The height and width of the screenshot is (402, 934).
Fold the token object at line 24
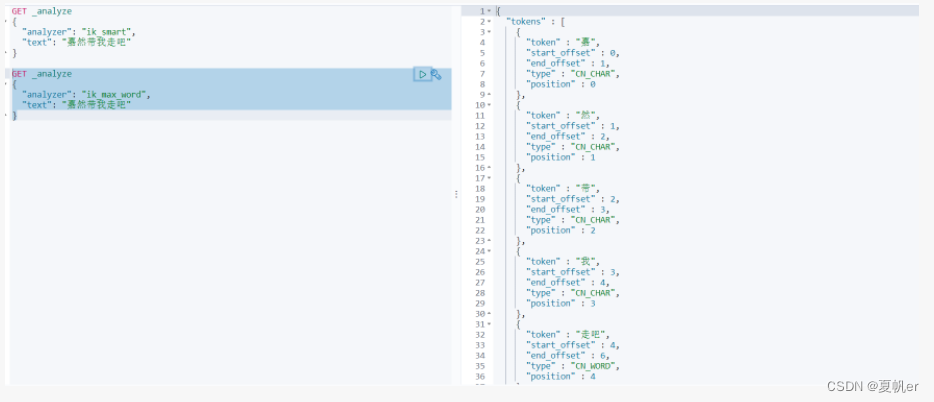click(x=489, y=251)
